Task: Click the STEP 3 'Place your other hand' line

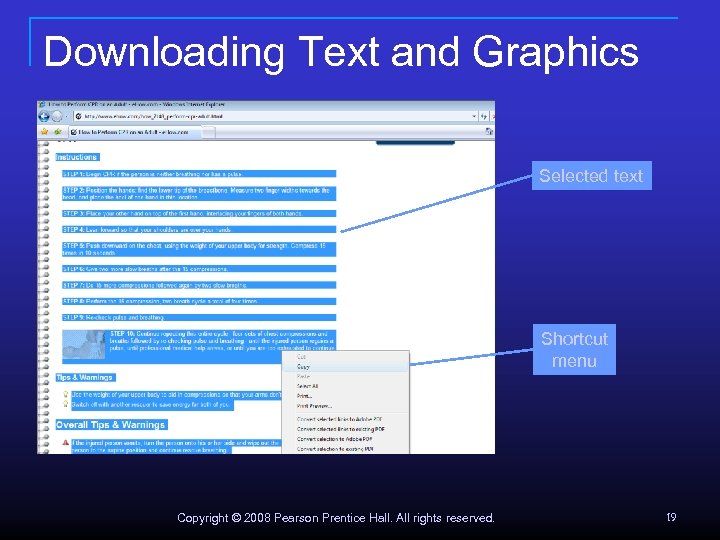Action: pyautogui.click(x=199, y=214)
